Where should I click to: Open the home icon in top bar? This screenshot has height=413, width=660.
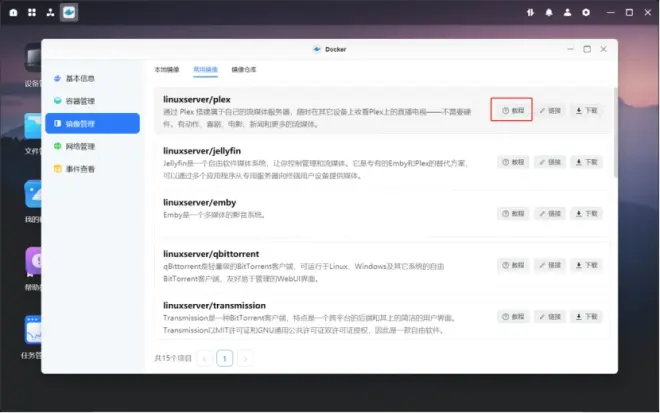coord(13,13)
